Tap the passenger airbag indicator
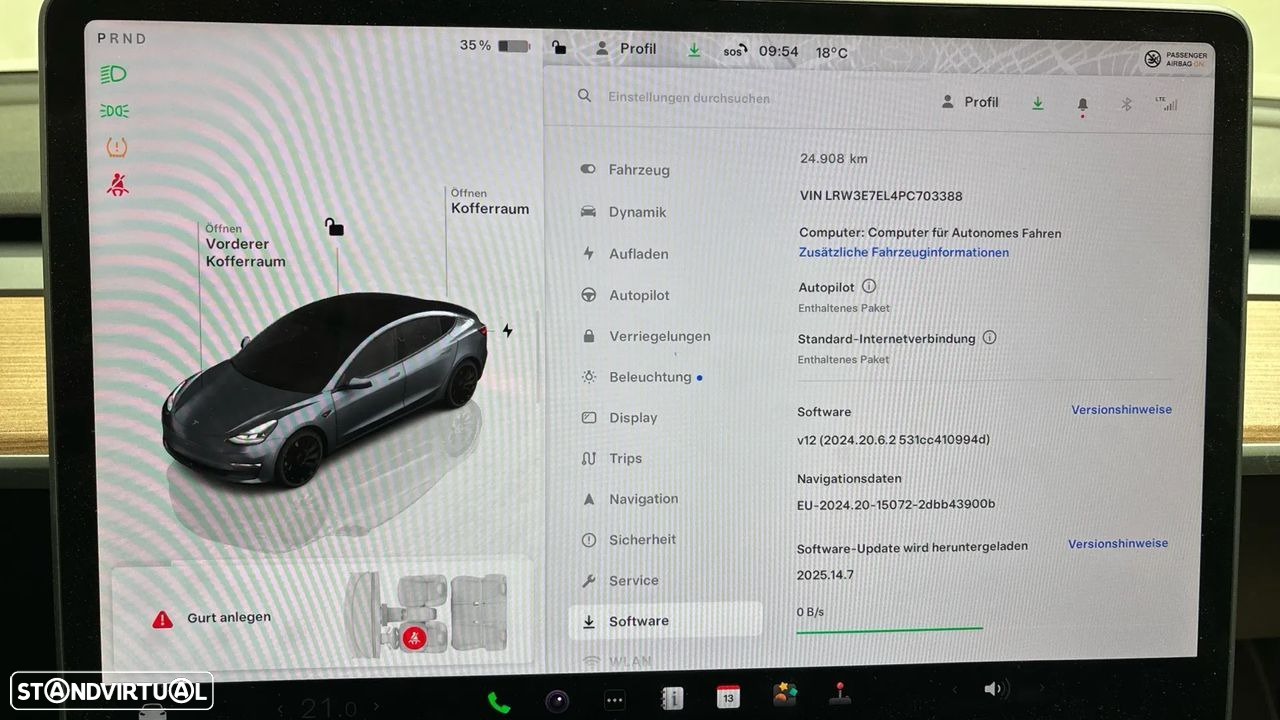 [1176, 59]
